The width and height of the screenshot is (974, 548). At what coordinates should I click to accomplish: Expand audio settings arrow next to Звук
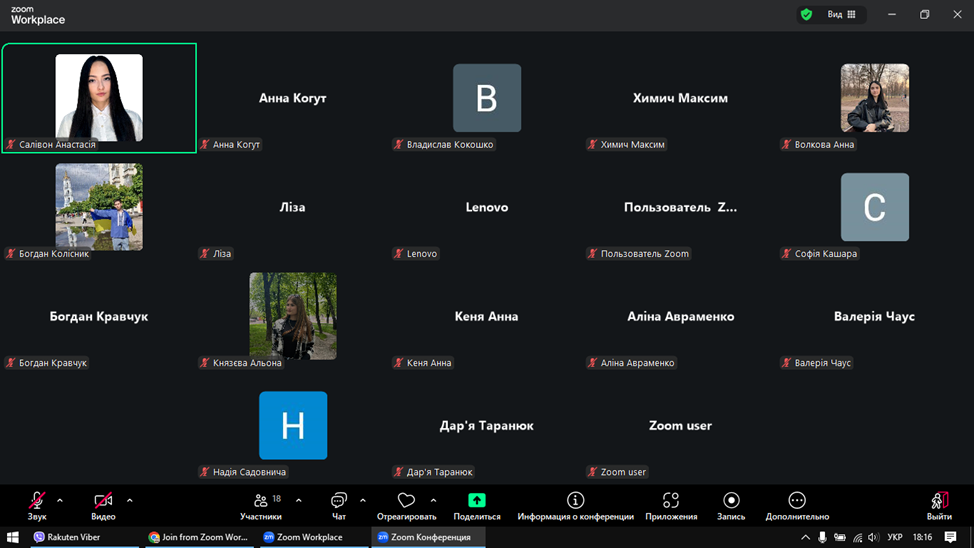[60, 501]
